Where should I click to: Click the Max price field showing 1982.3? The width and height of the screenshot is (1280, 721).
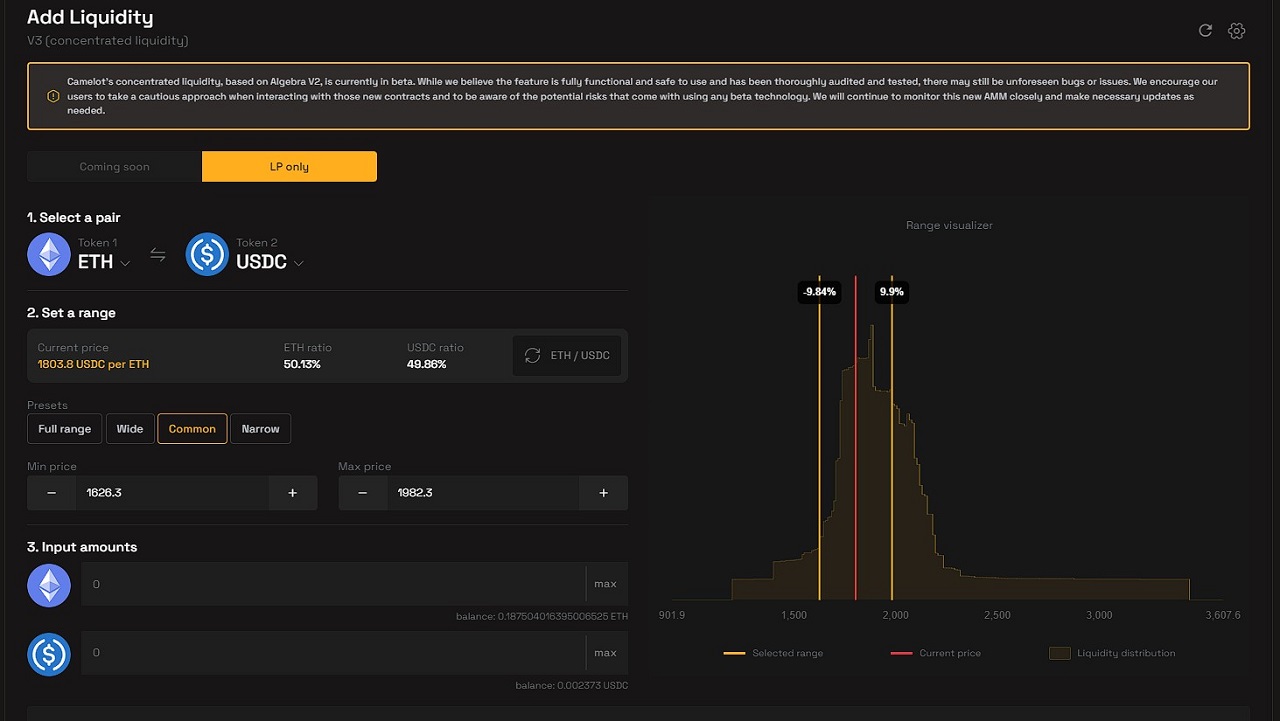pos(483,493)
